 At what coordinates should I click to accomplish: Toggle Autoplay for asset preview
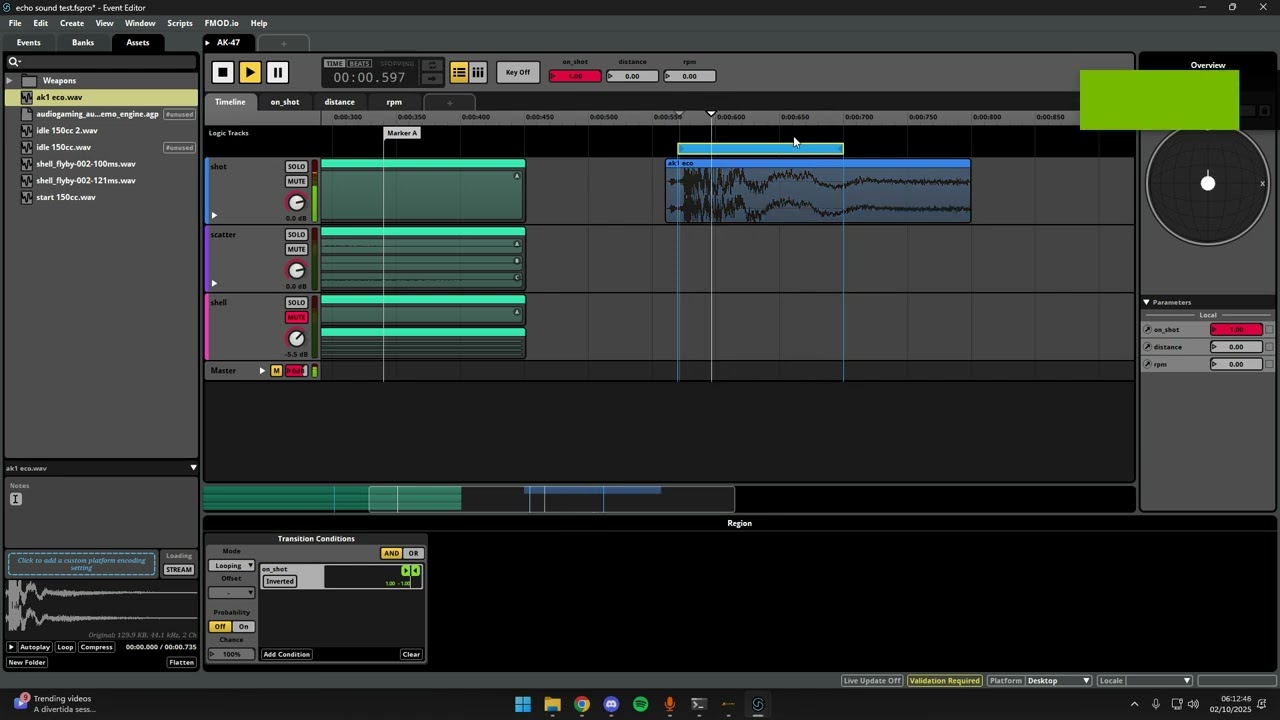click(x=34, y=647)
